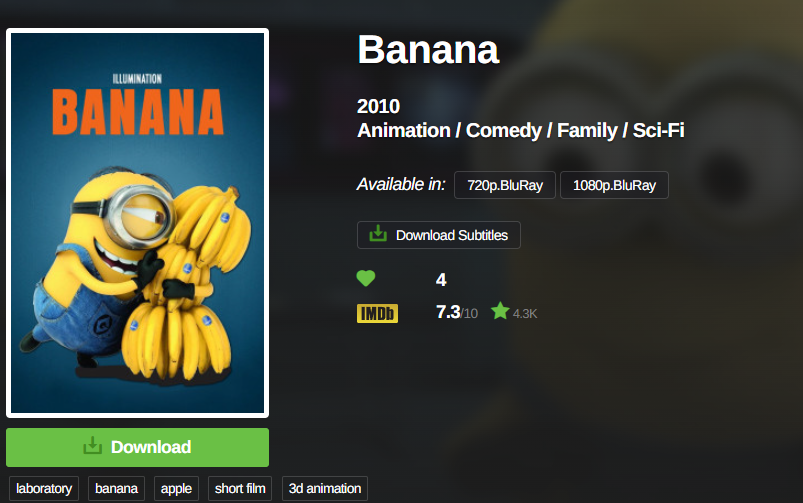Click the Animation / Comedy / Family / Sci-Fi genres line
803x503 pixels.
[521, 131]
